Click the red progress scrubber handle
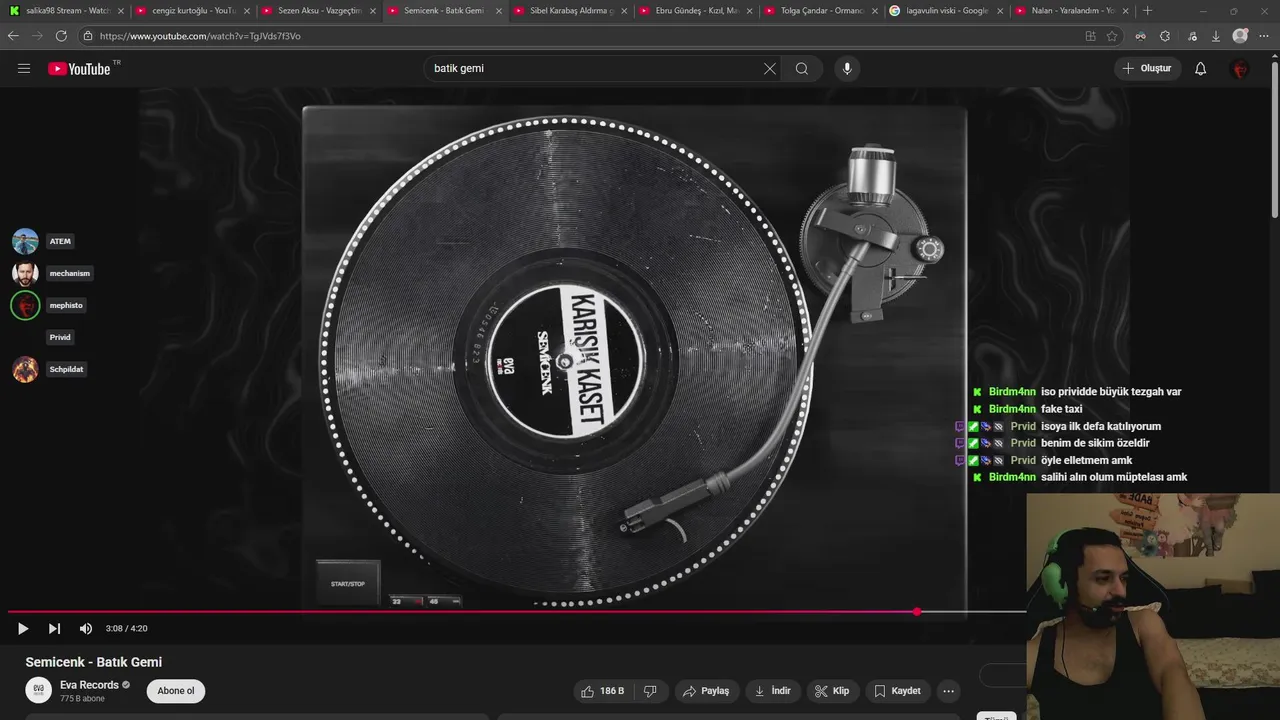The image size is (1280, 720). pos(917,611)
